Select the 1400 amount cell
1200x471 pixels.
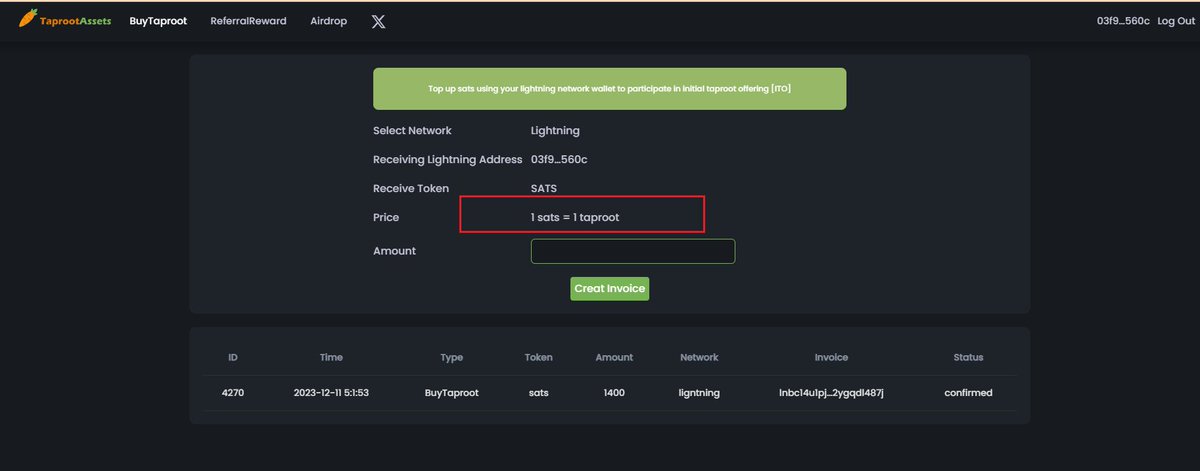click(614, 393)
